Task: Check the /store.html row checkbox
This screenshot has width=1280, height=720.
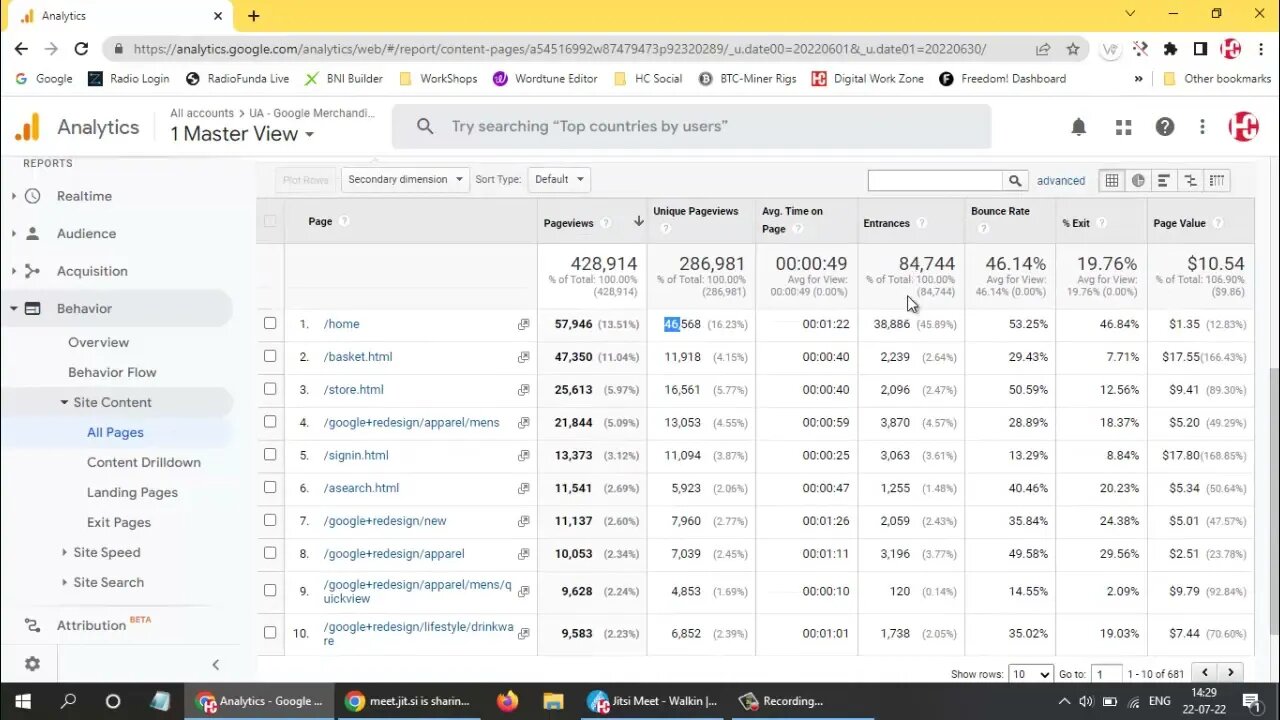Action: [270, 389]
